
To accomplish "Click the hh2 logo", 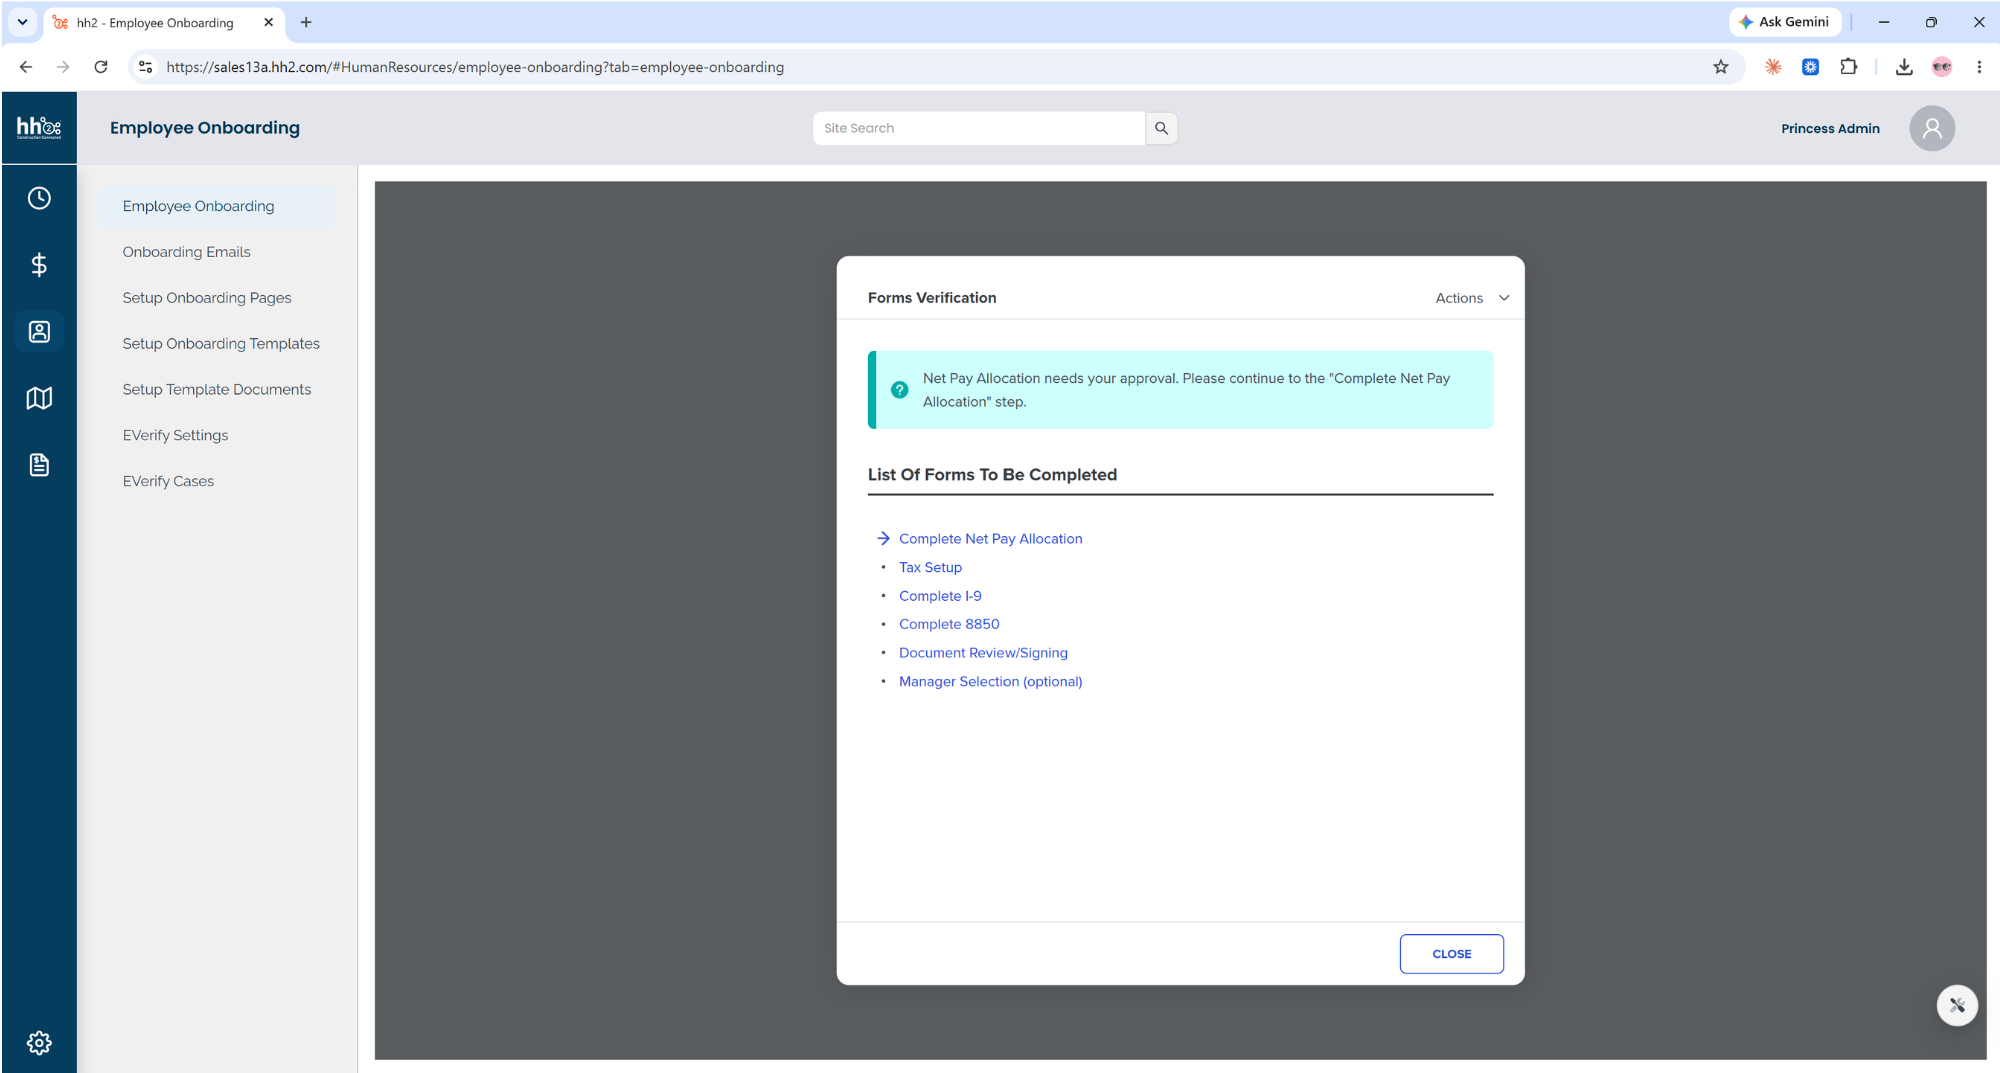I will click(x=39, y=127).
